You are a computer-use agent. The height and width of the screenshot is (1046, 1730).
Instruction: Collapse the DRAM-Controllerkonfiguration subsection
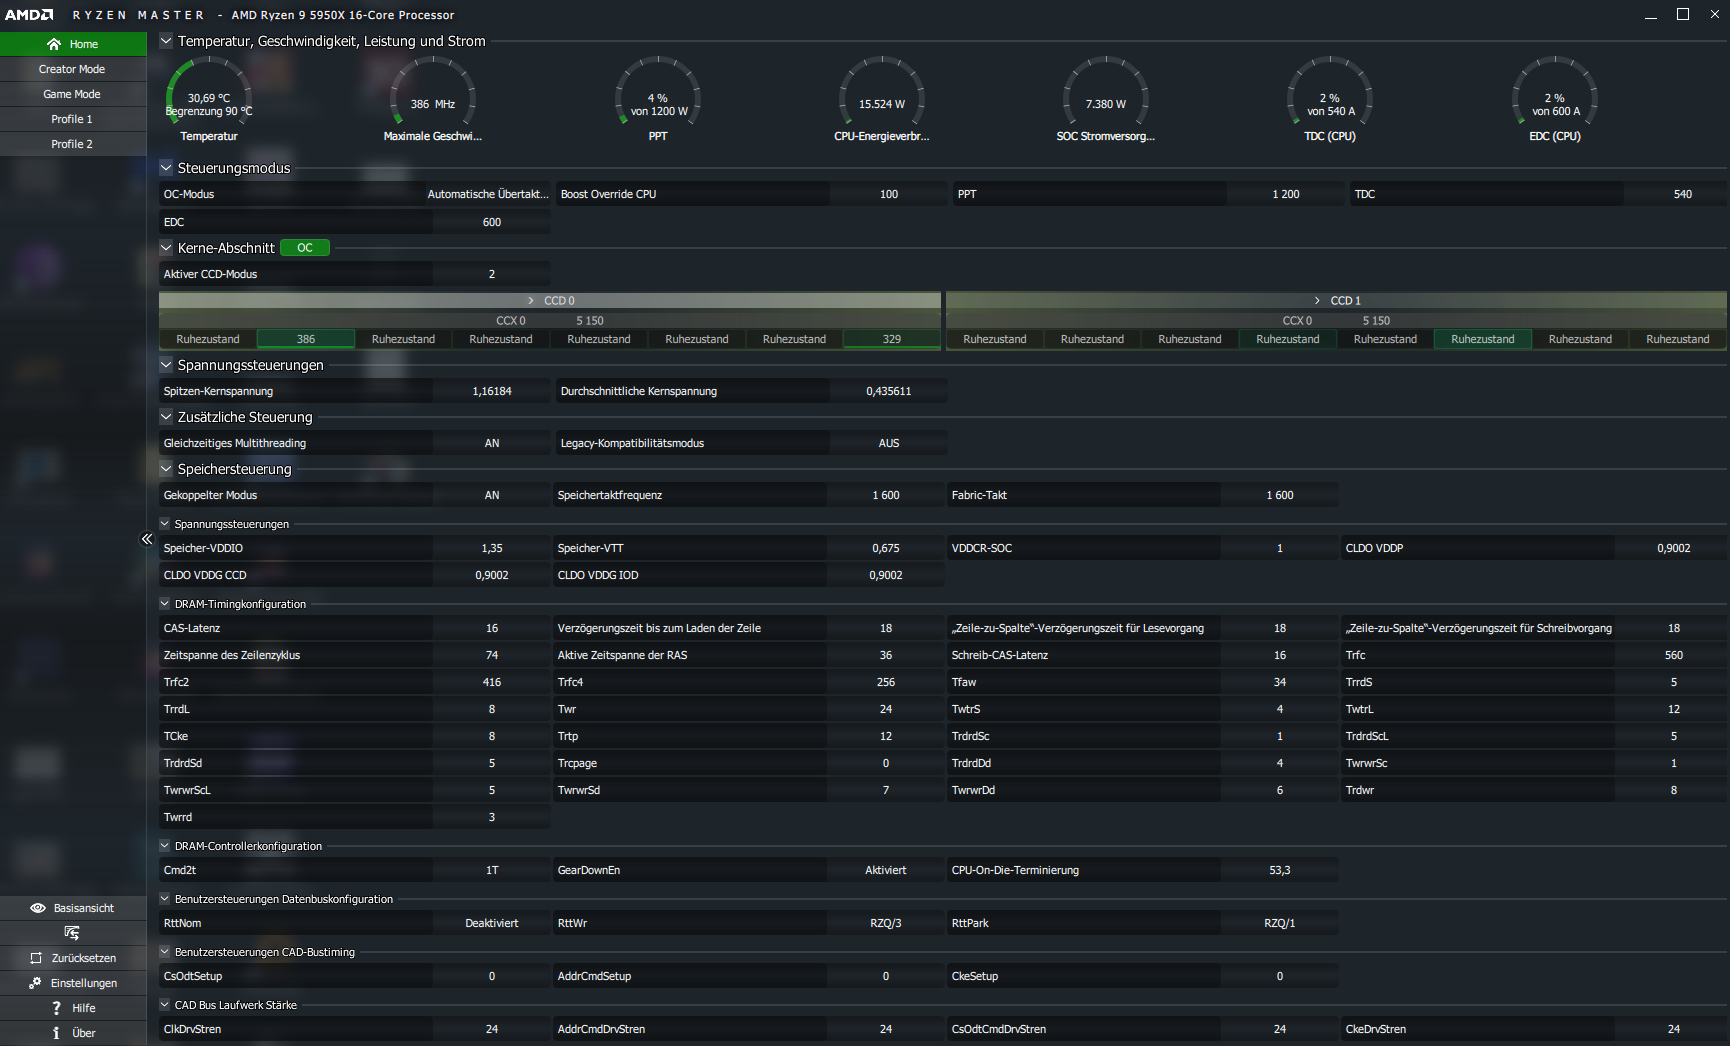tap(165, 846)
